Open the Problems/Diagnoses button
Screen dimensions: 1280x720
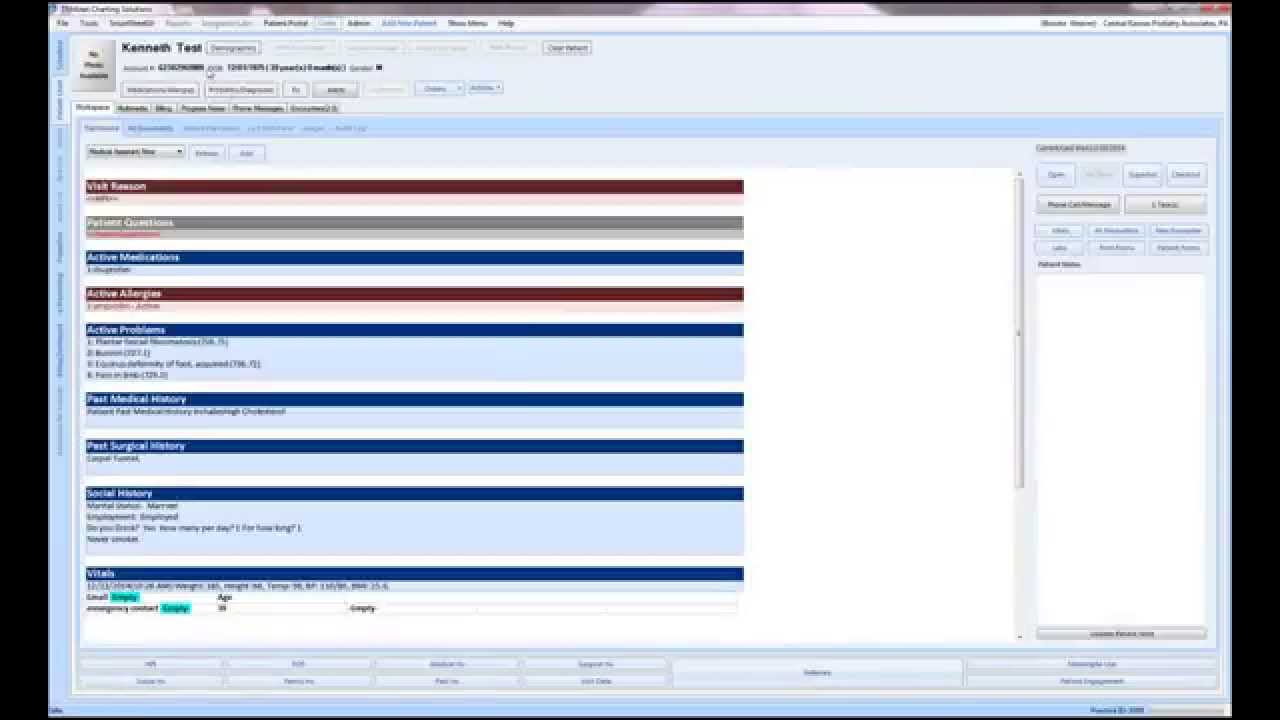pyautogui.click(x=241, y=89)
